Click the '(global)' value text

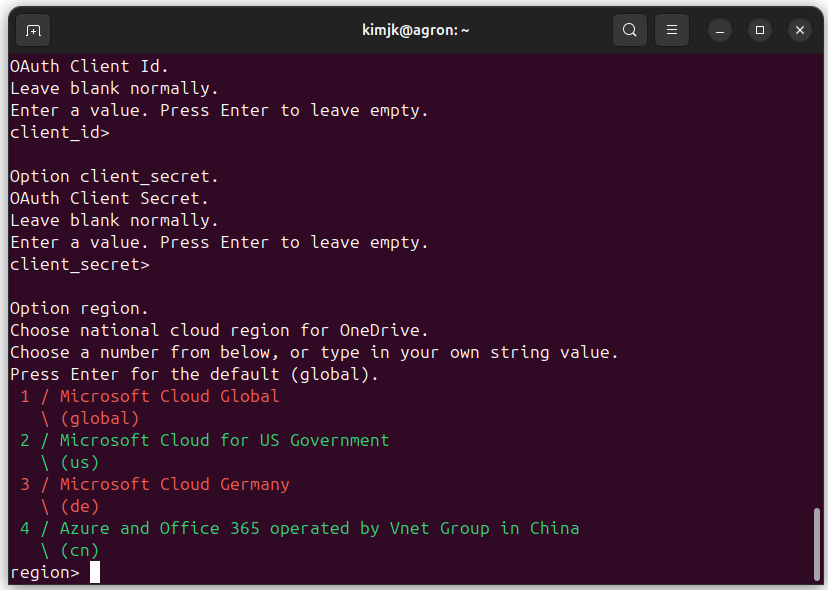[x=100, y=418]
